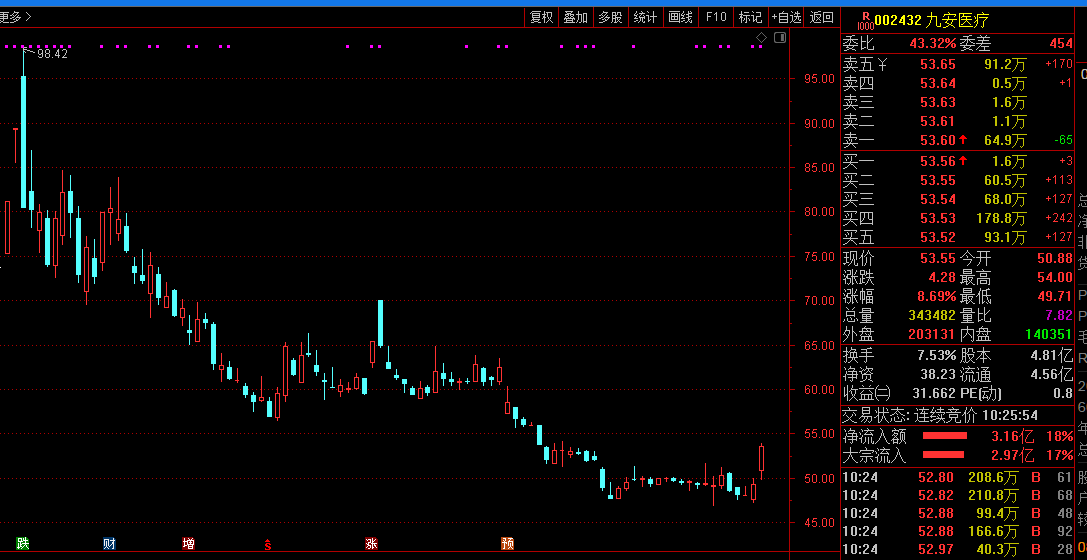Click the diamond icon above the price axis
This screenshot has height=560, width=1087.
tap(761, 38)
